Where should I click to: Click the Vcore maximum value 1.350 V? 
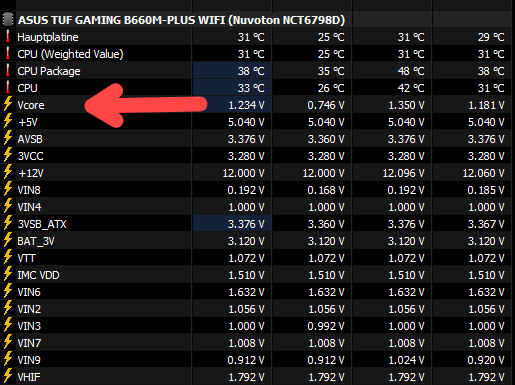coord(406,105)
